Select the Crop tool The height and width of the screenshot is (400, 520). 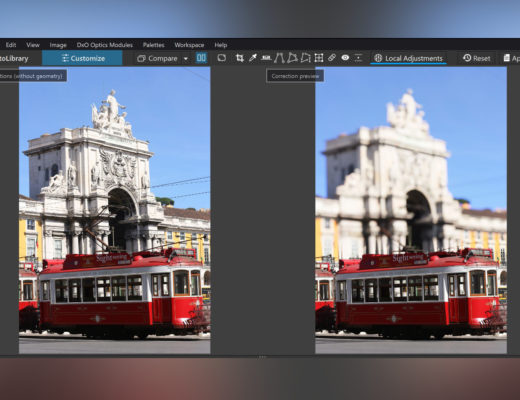tap(239, 58)
